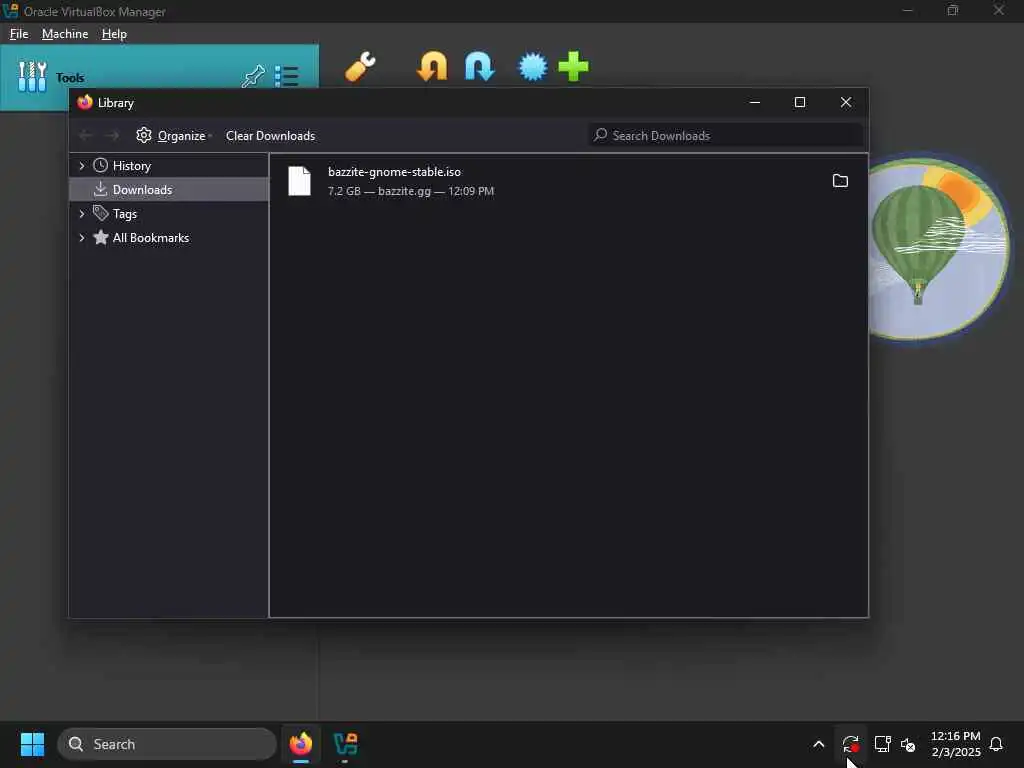Open the Machine menu in VirtualBox
1024x768 pixels.
(x=65, y=33)
